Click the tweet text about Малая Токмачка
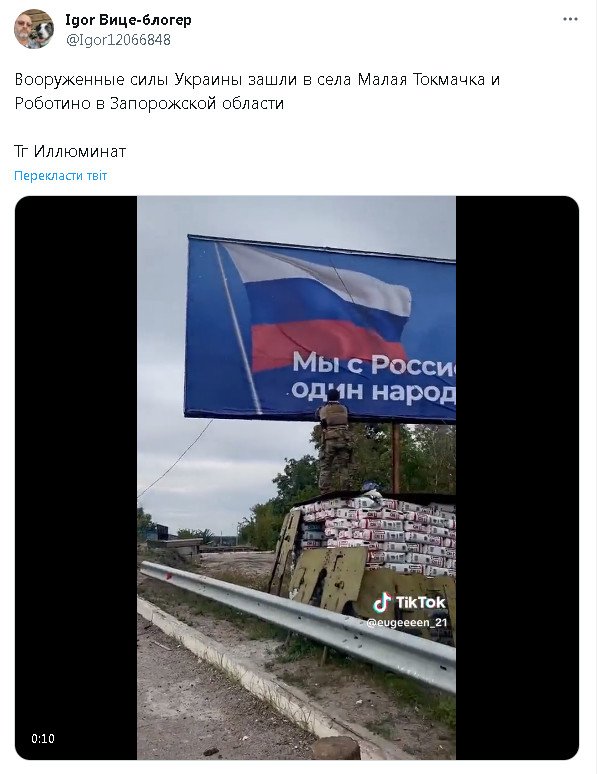Viewport: 597px width, 774px height. coord(257,91)
